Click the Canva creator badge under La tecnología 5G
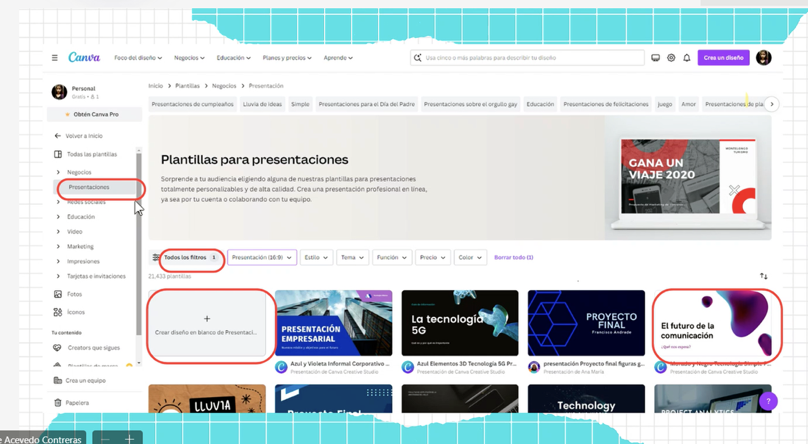The width and height of the screenshot is (808, 444). point(408,367)
